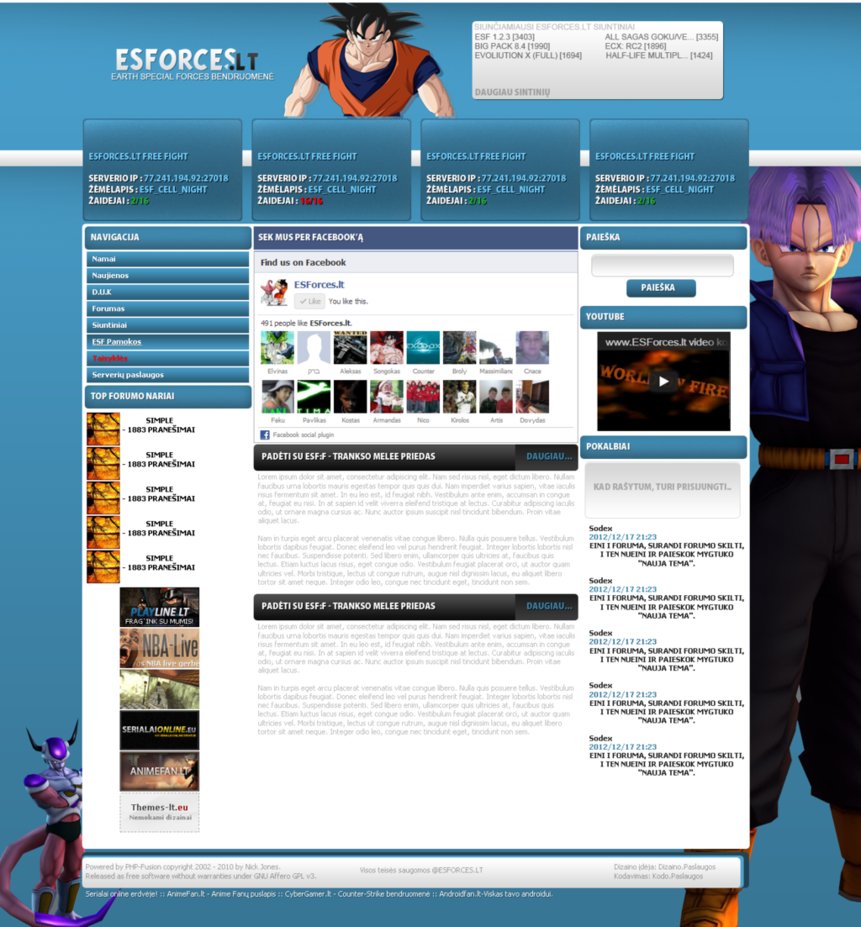Click the chat message box
The height and width of the screenshot is (927, 861).
[662, 490]
